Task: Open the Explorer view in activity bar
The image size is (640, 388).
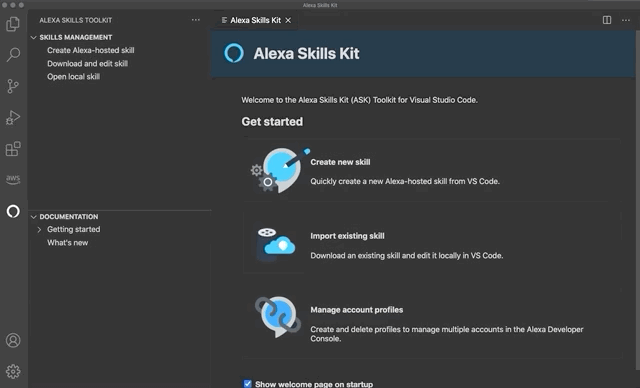Action: (13, 24)
